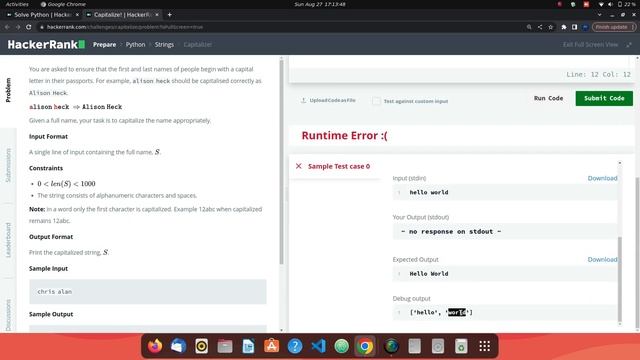Open the Submissions side tab
The height and width of the screenshot is (360, 640).
click(8, 165)
